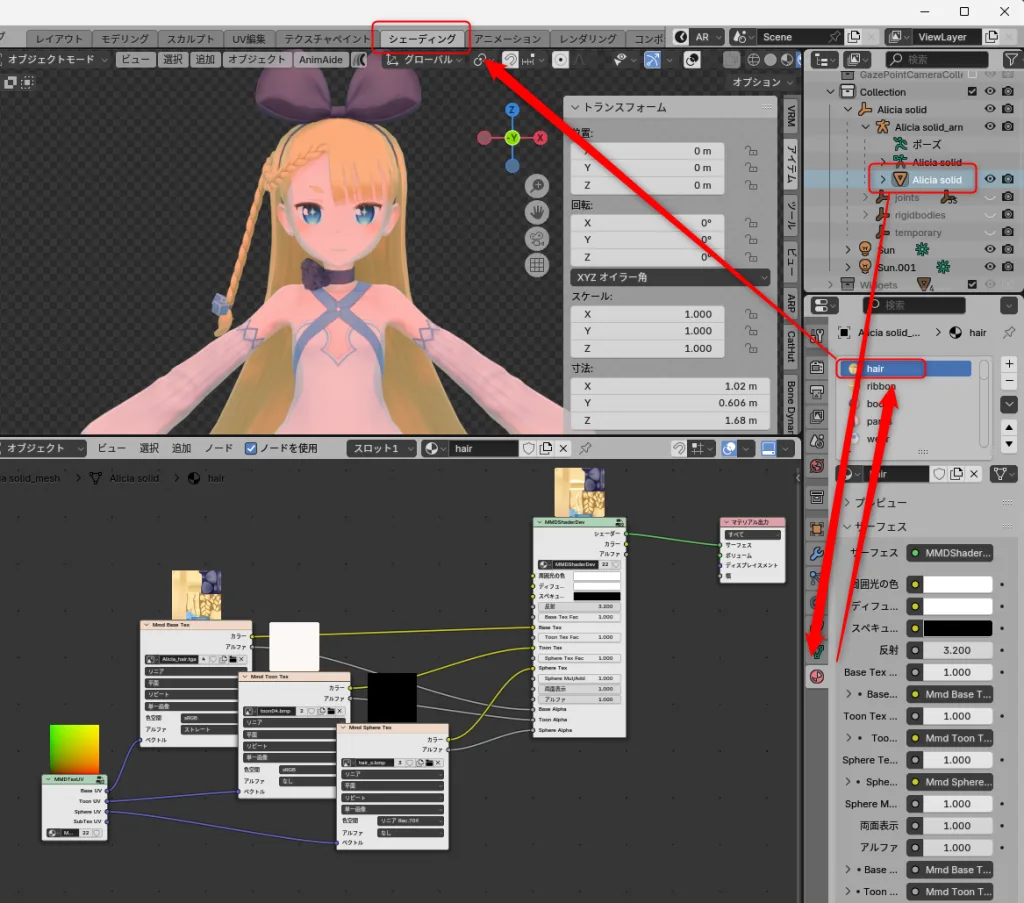The width and height of the screenshot is (1024, 903).
Task: Open the Modifier wrench properties tab
Action: click(817, 554)
